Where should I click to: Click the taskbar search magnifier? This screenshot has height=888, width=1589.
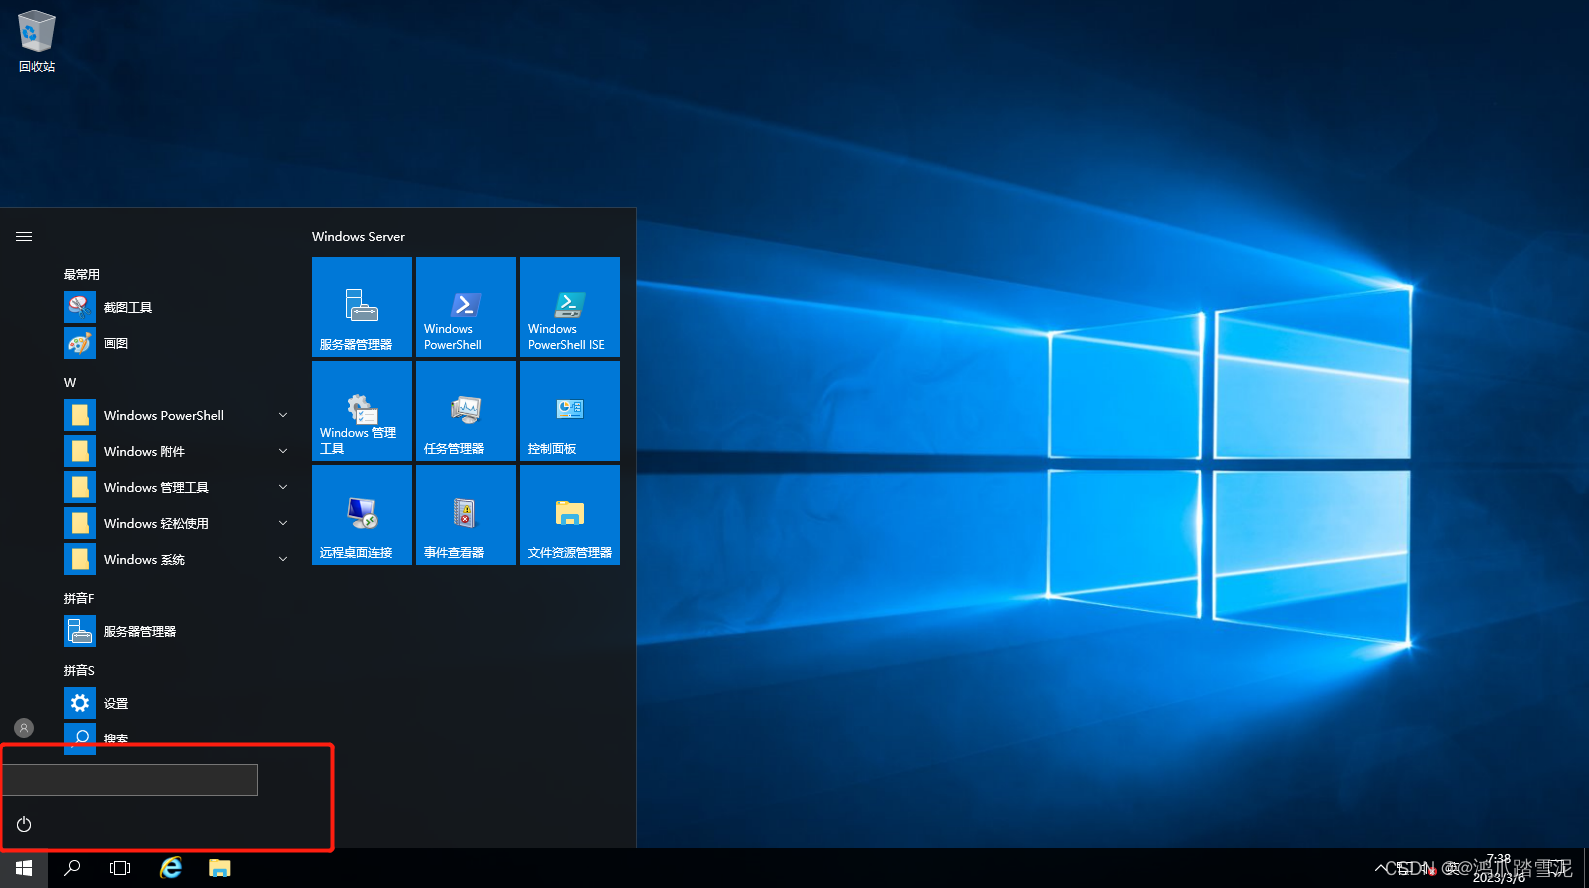[72, 868]
